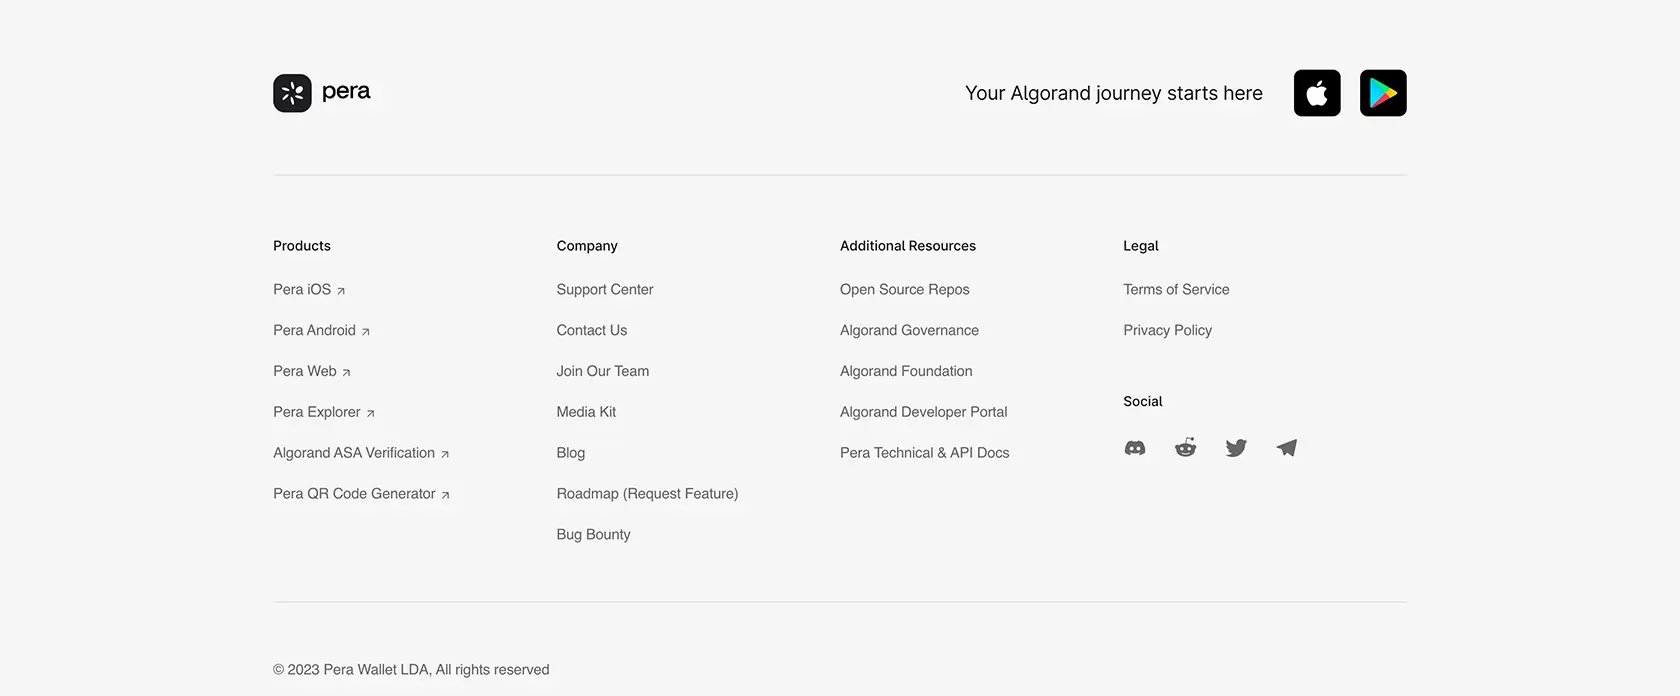Open the Discord social icon
Screen dimensions: 1680x696
pyautogui.click(x=1135, y=448)
